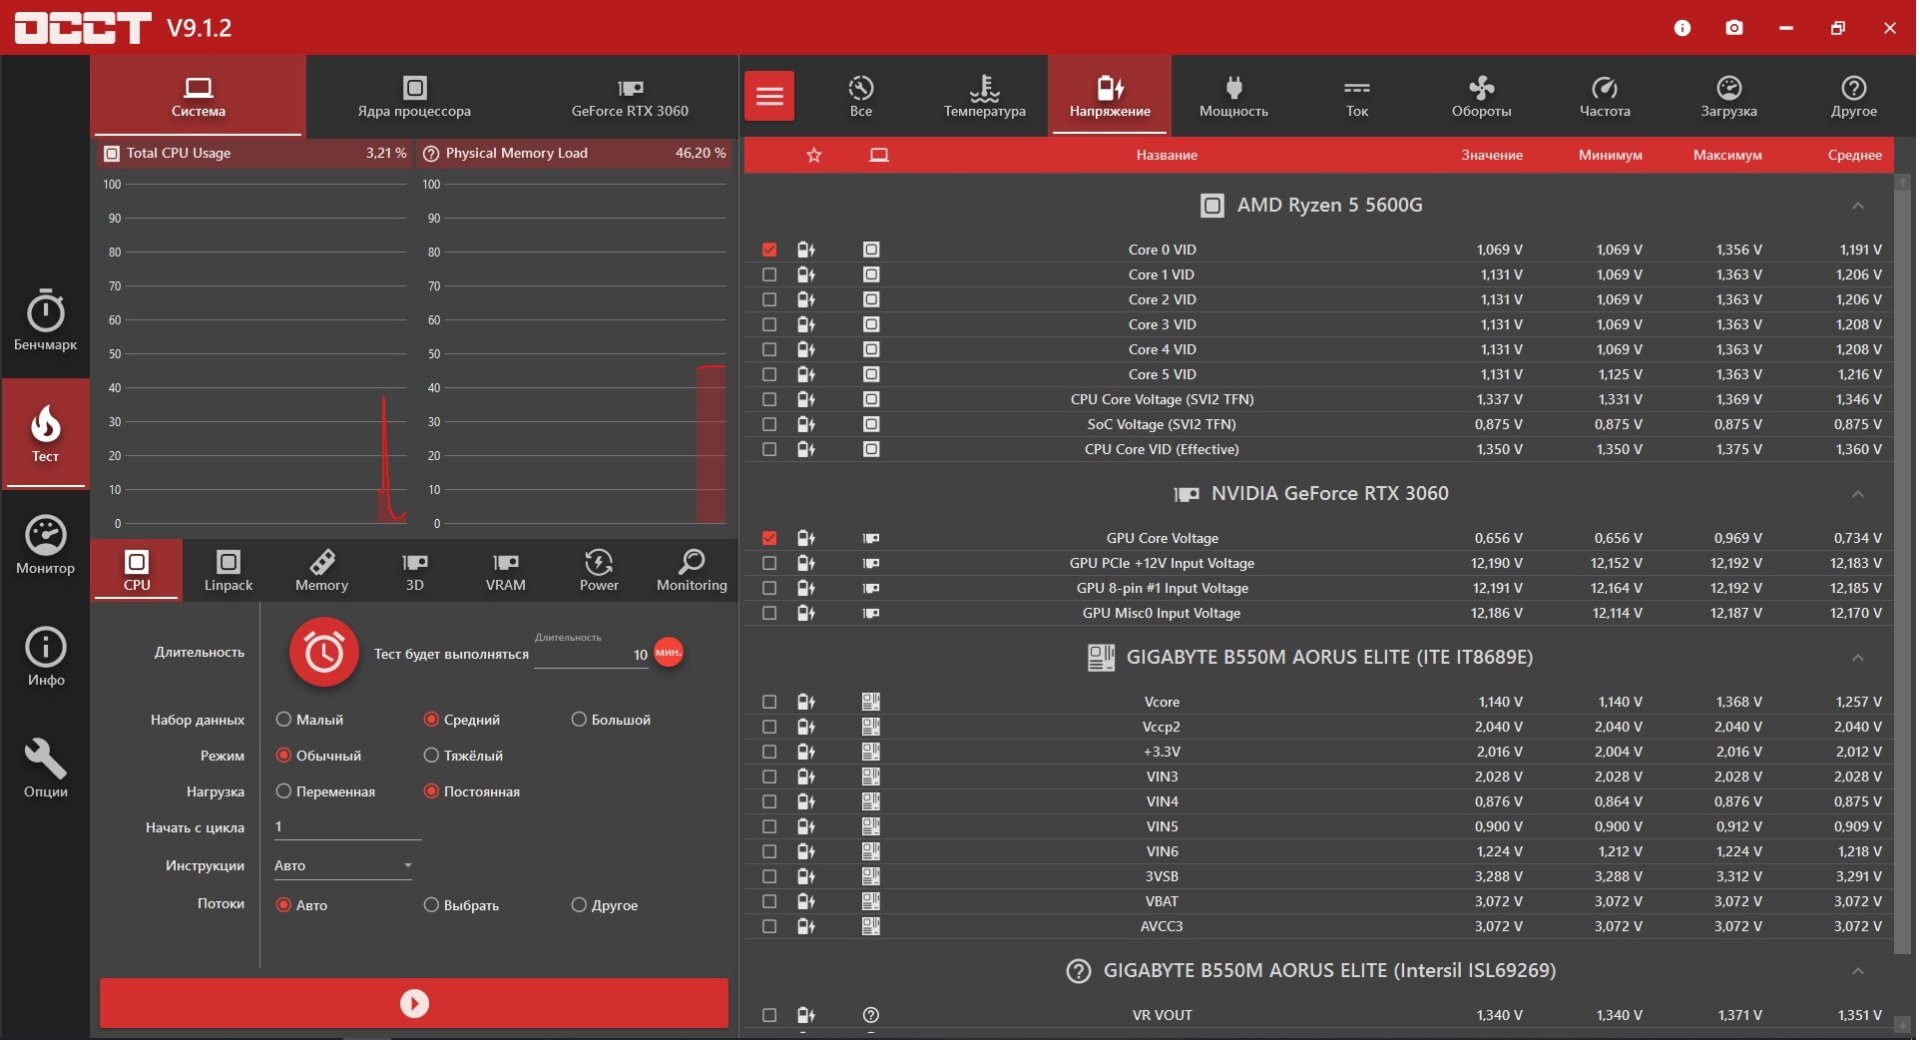
Task: Filter sensors by Температура
Action: point(985,96)
